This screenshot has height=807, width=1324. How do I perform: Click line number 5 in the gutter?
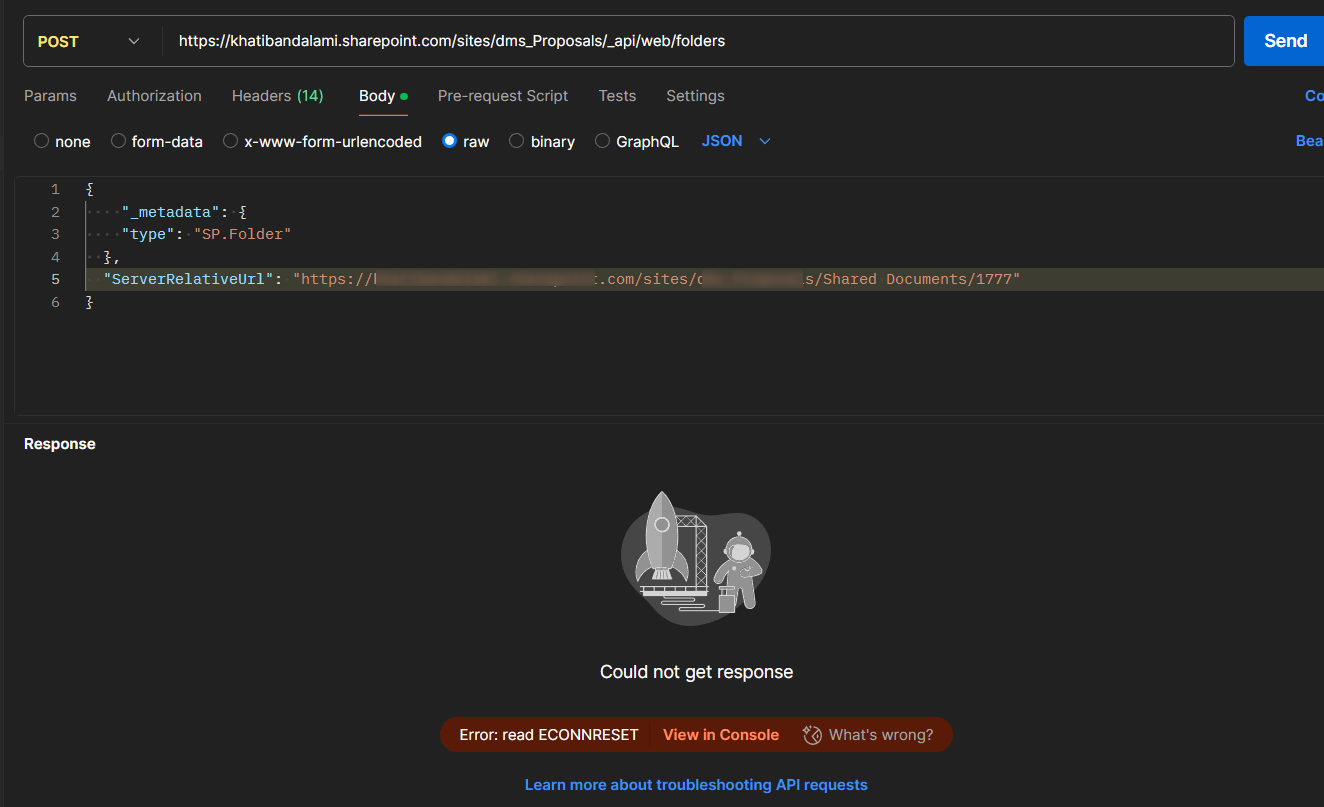click(x=55, y=279)
